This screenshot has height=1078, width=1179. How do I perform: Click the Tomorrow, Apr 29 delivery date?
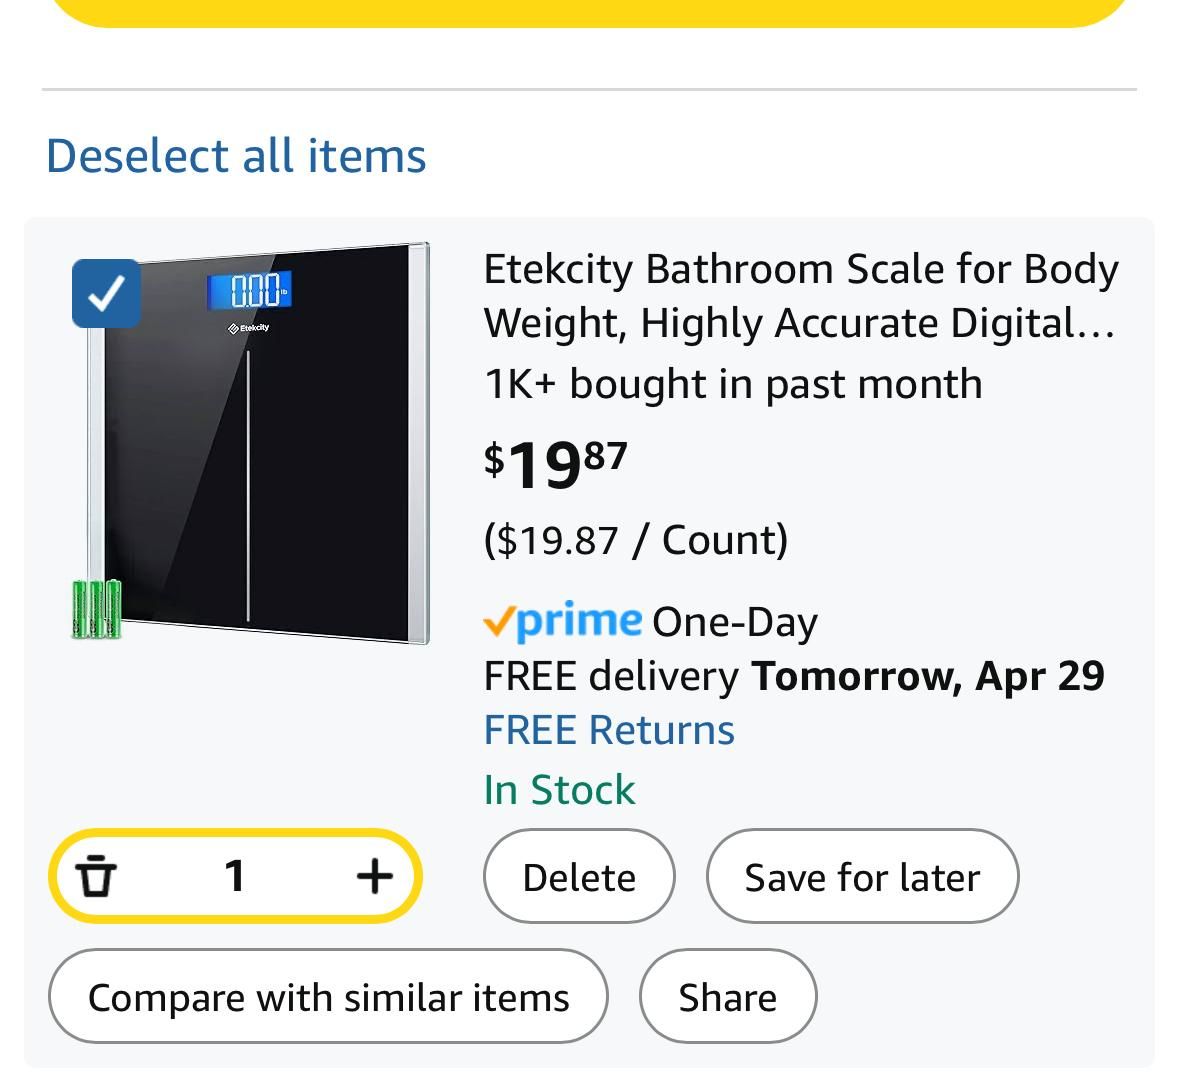928,676
